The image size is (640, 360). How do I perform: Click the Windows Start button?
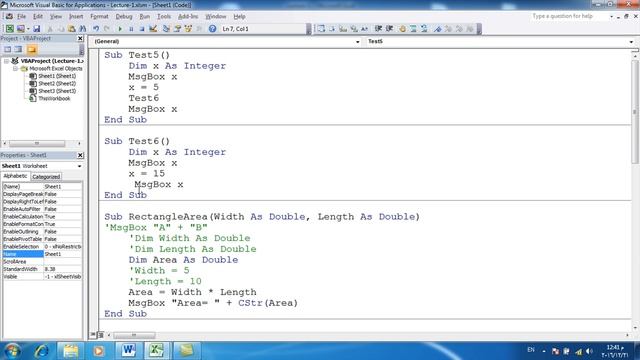(x=12, y=351)
